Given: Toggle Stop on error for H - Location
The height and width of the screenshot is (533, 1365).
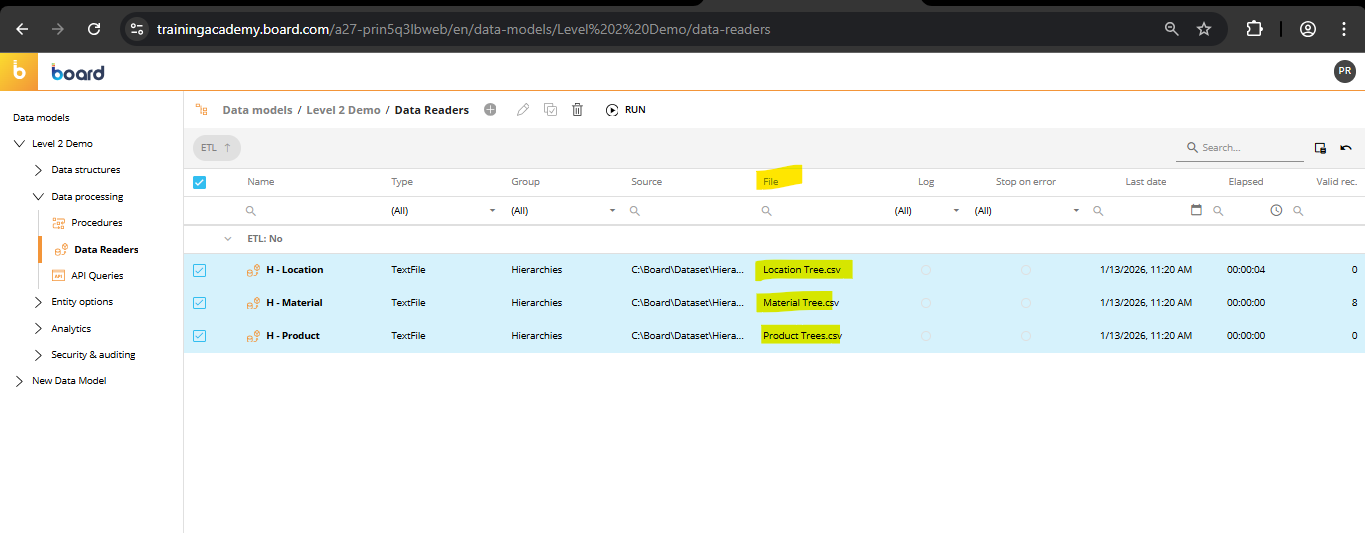Looking at the screenshot, I should pyautogui.click(x=1026, y=270).
